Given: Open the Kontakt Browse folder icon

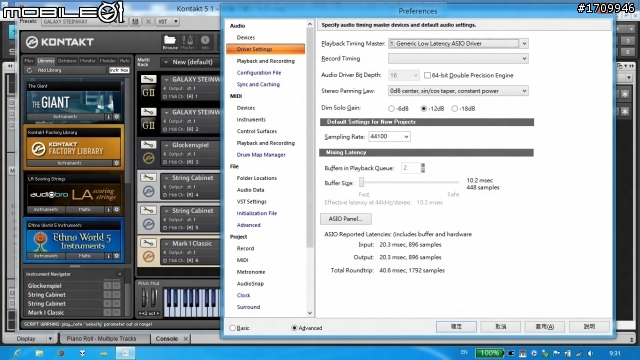Looking at the screenshot, I should 169,41.
